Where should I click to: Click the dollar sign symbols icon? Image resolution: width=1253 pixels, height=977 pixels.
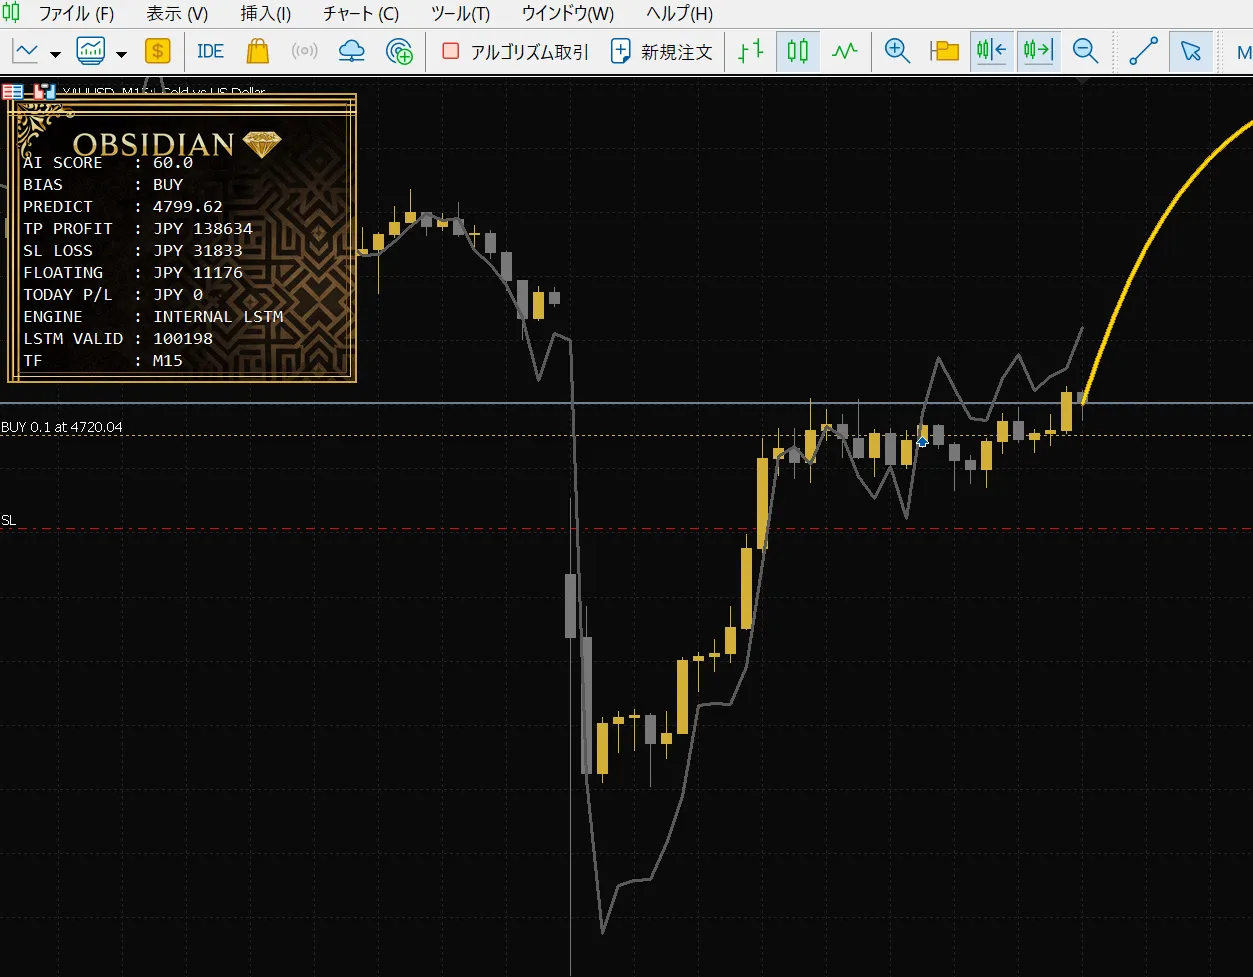pyautogui.click(x=157, y=52)
